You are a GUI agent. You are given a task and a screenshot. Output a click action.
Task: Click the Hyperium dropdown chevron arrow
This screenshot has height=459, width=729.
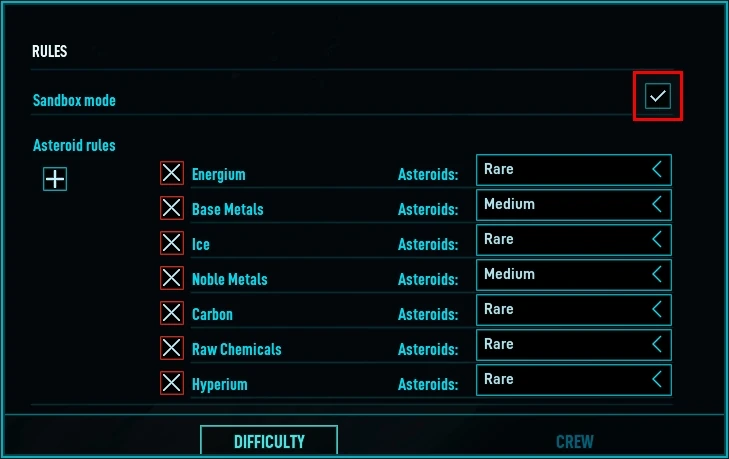click(657, 379)
